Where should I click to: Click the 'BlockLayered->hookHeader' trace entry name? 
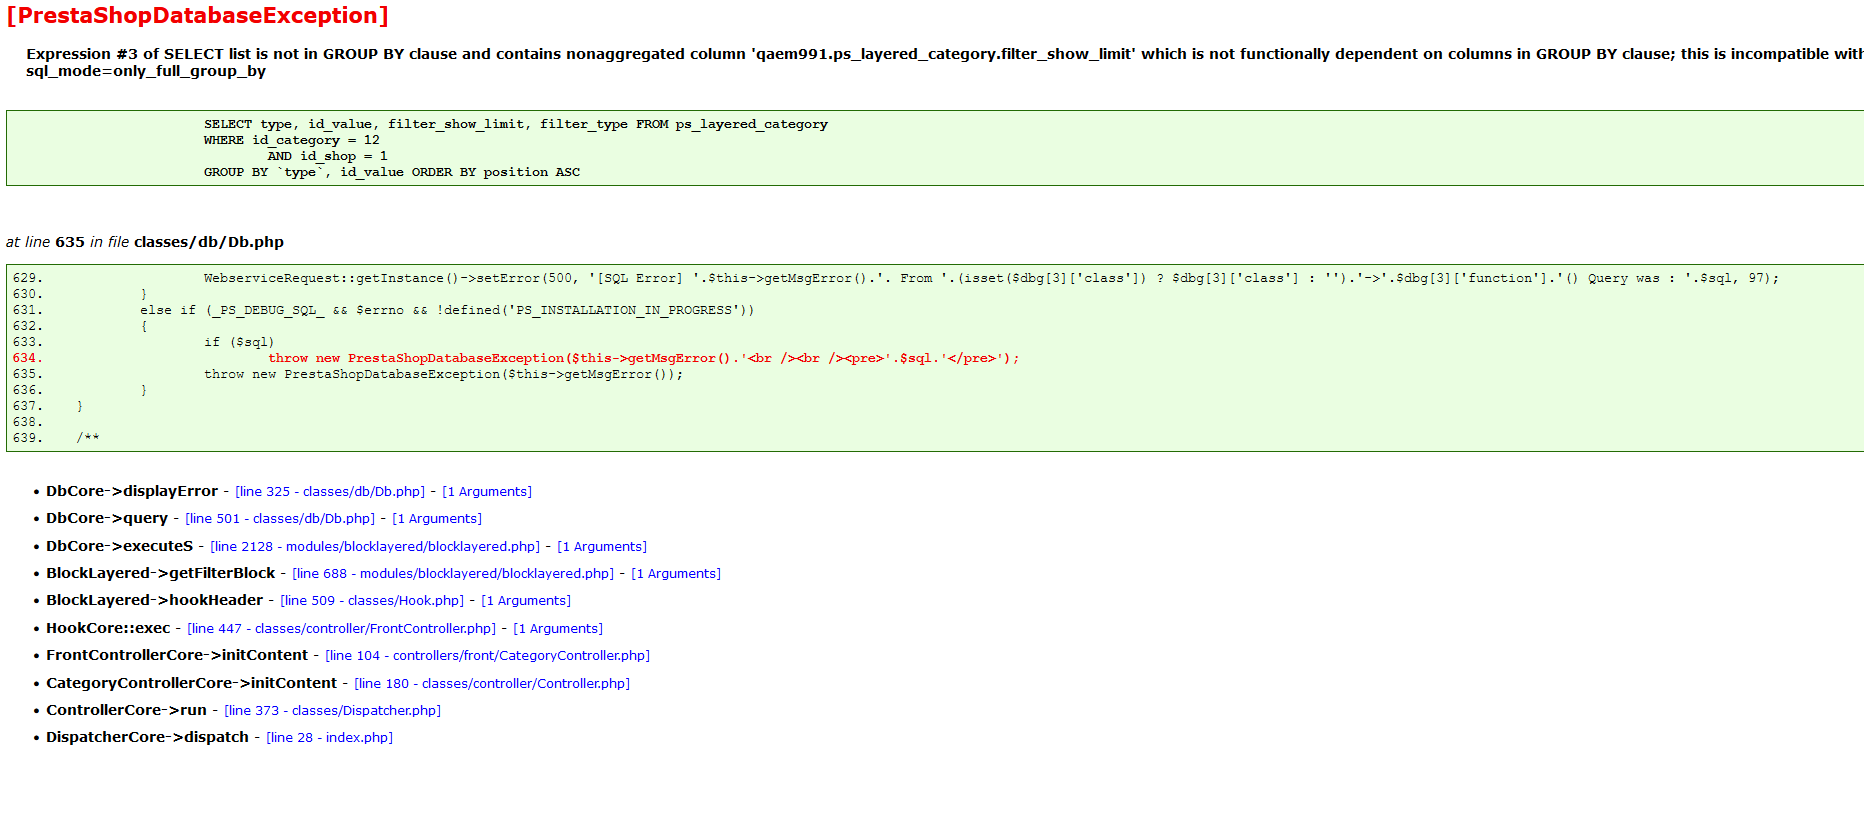(155, 600)
